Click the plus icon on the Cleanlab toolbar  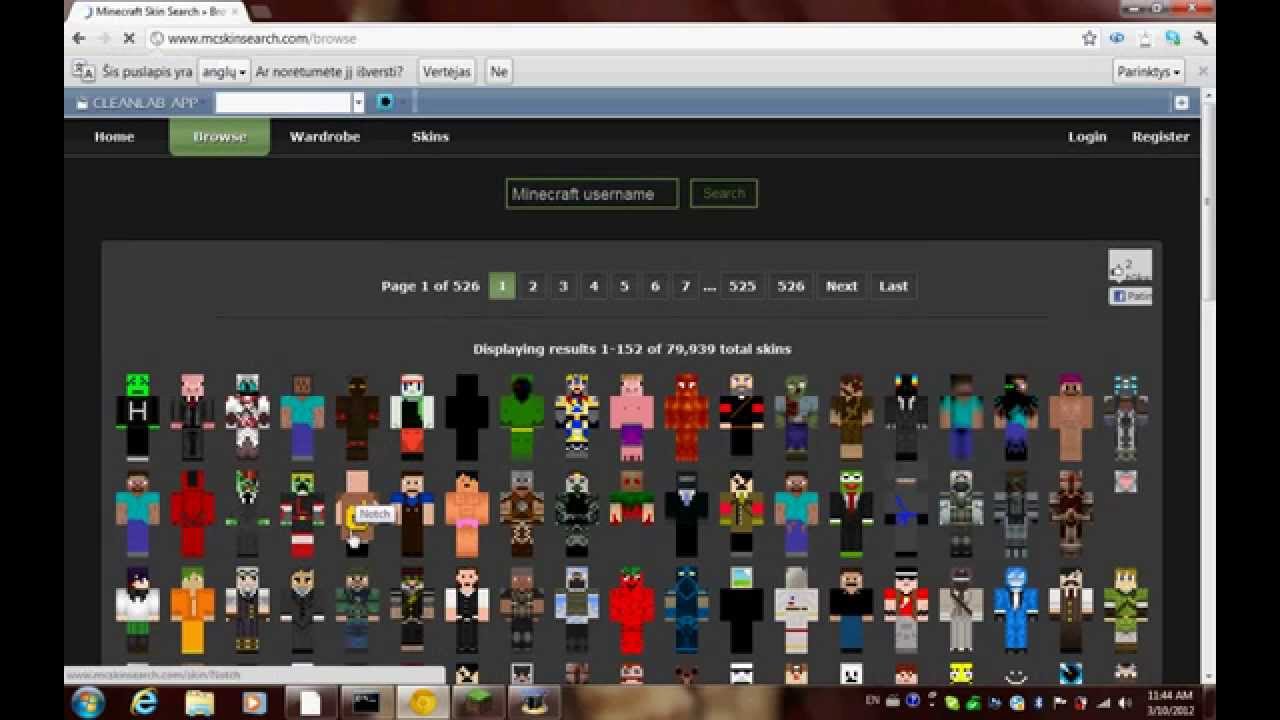coord(1181,103)
